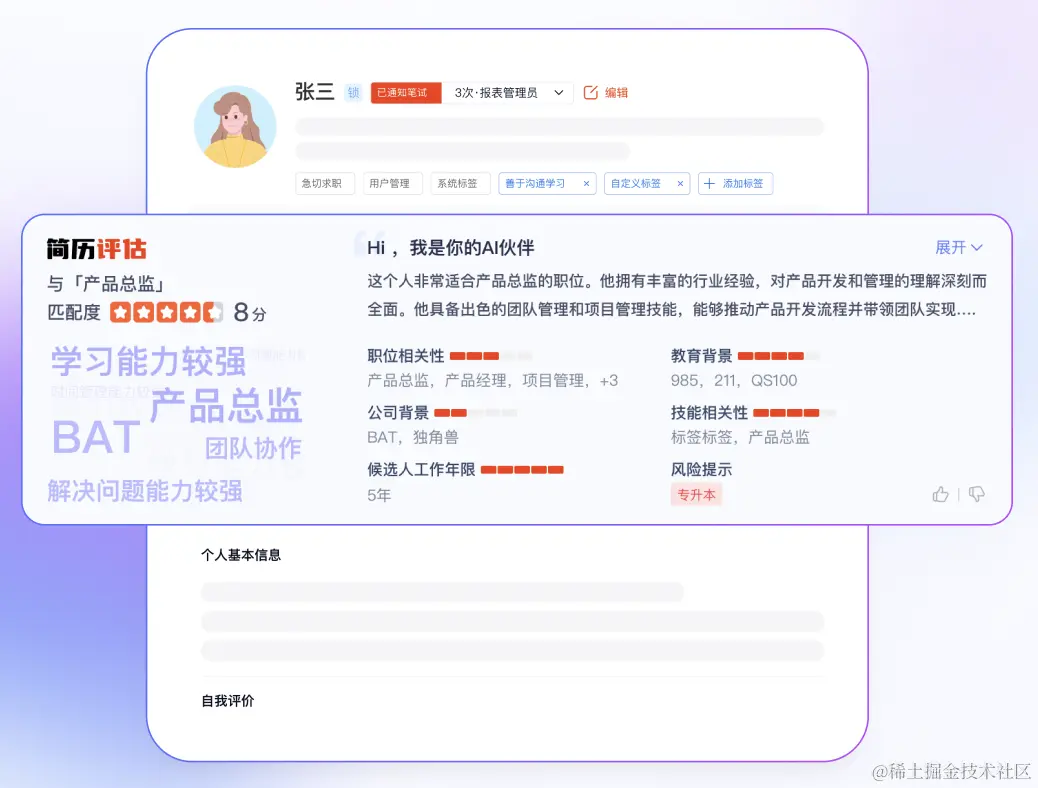The width and height of the screenshot is (1038, 788).
Task: Click the 专升本 risk label
Action: [x=696, y=494]
